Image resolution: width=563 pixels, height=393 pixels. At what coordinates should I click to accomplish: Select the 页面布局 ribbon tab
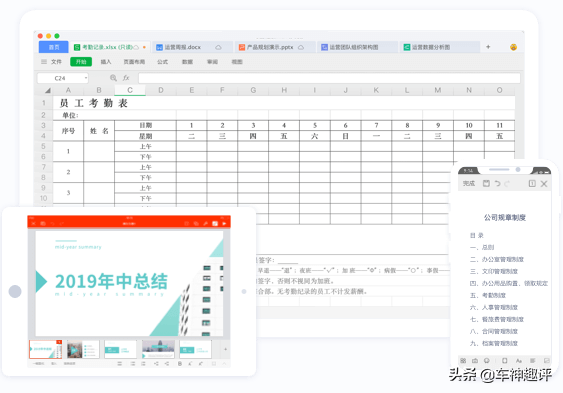coord(134,62)
